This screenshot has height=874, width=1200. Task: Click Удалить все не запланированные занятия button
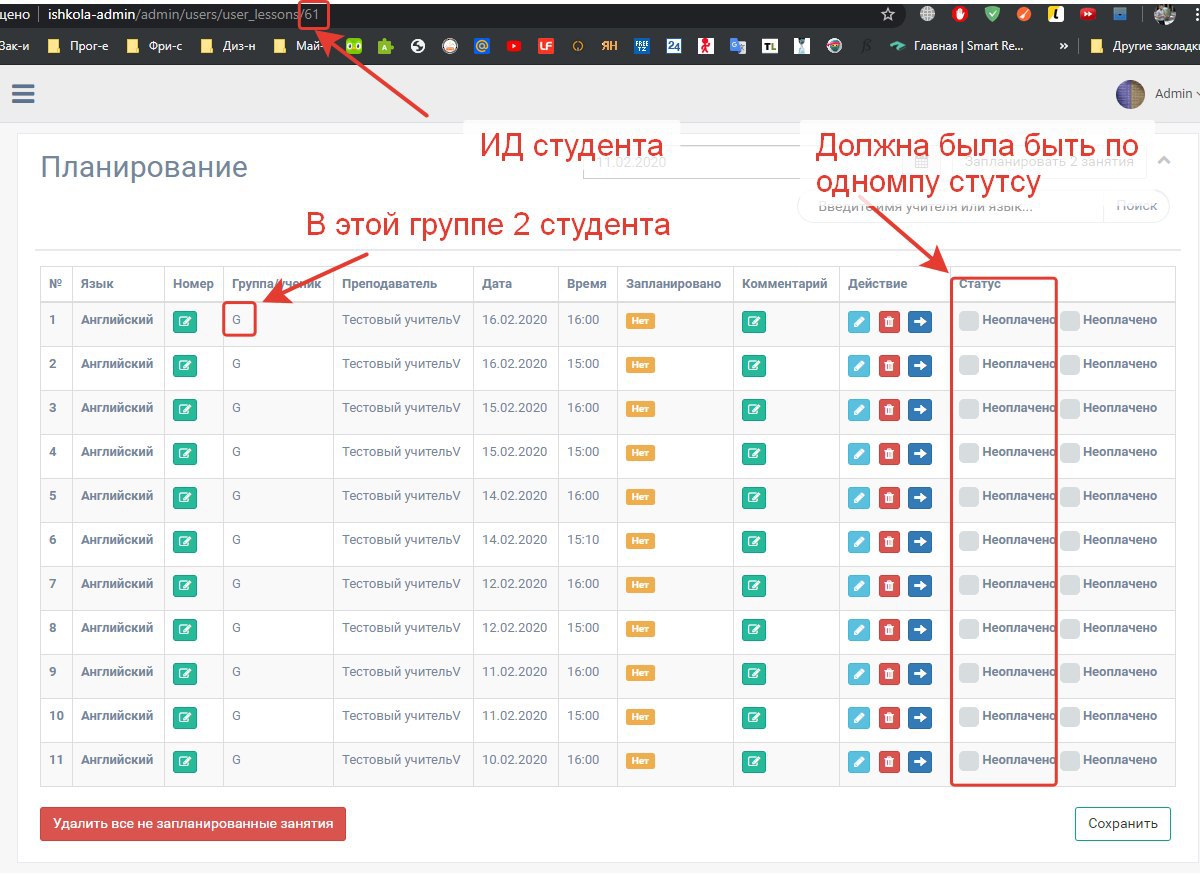193,824
